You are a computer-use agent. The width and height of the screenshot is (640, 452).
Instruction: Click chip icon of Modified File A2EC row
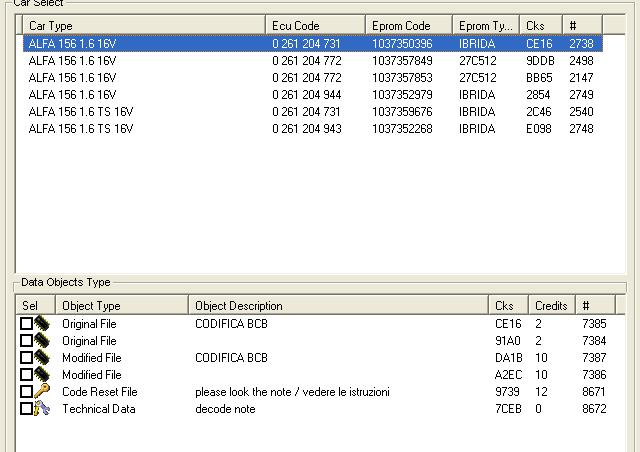tap(41, 375)
